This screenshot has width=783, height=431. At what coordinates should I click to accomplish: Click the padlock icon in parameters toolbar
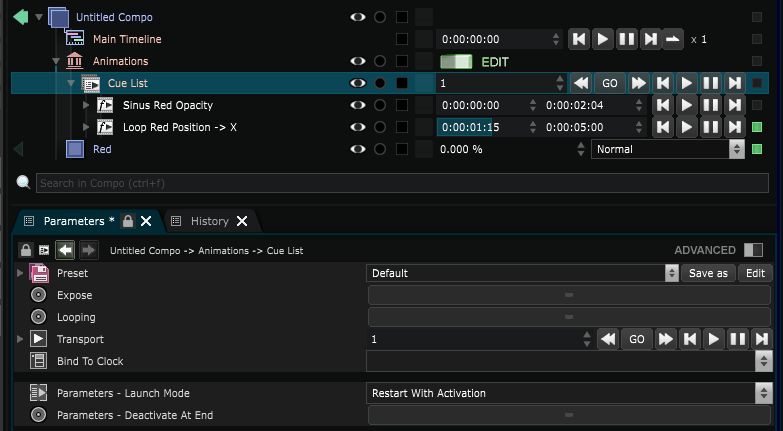click(x=26, y=250)
